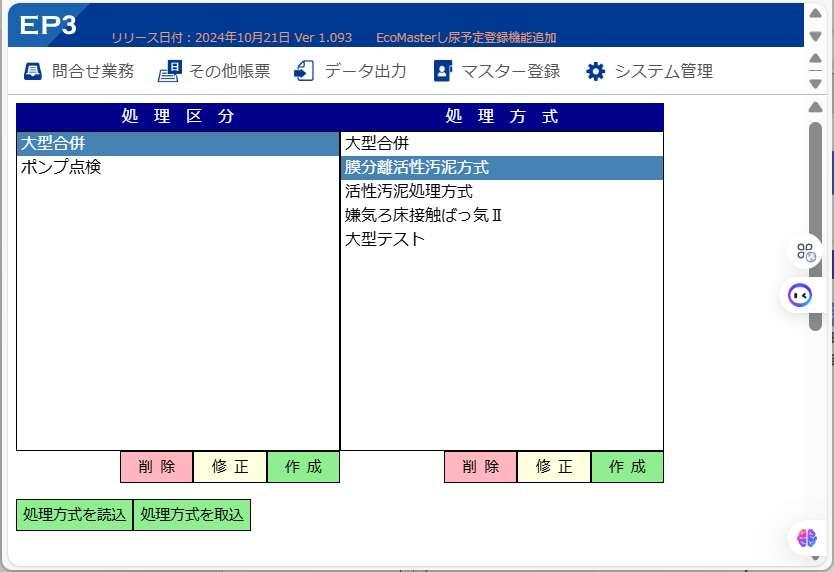Click the 問合せ業務 stamp icon
This screenshot has width=834, height=572.
tap(32, 71)
